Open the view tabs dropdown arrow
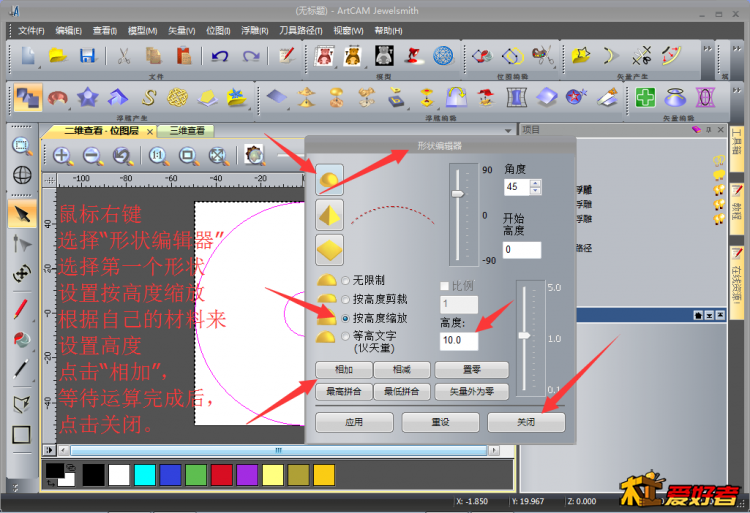The image size is (750, 513). pos(508,131)
